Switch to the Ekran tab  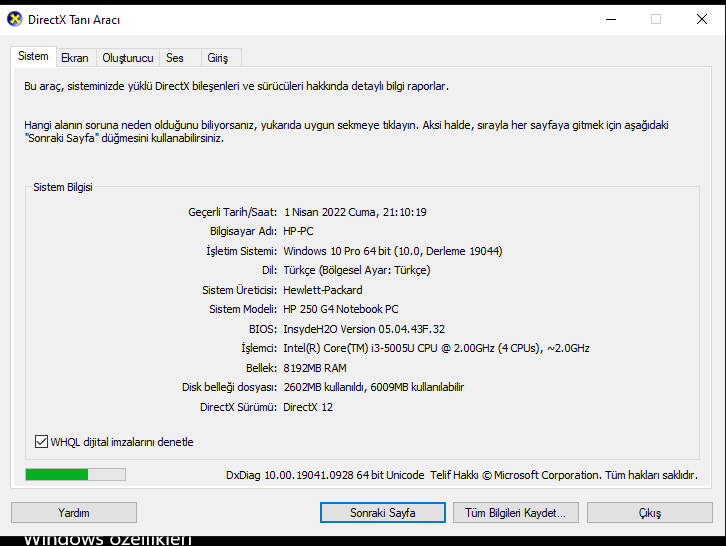point(76,58)
